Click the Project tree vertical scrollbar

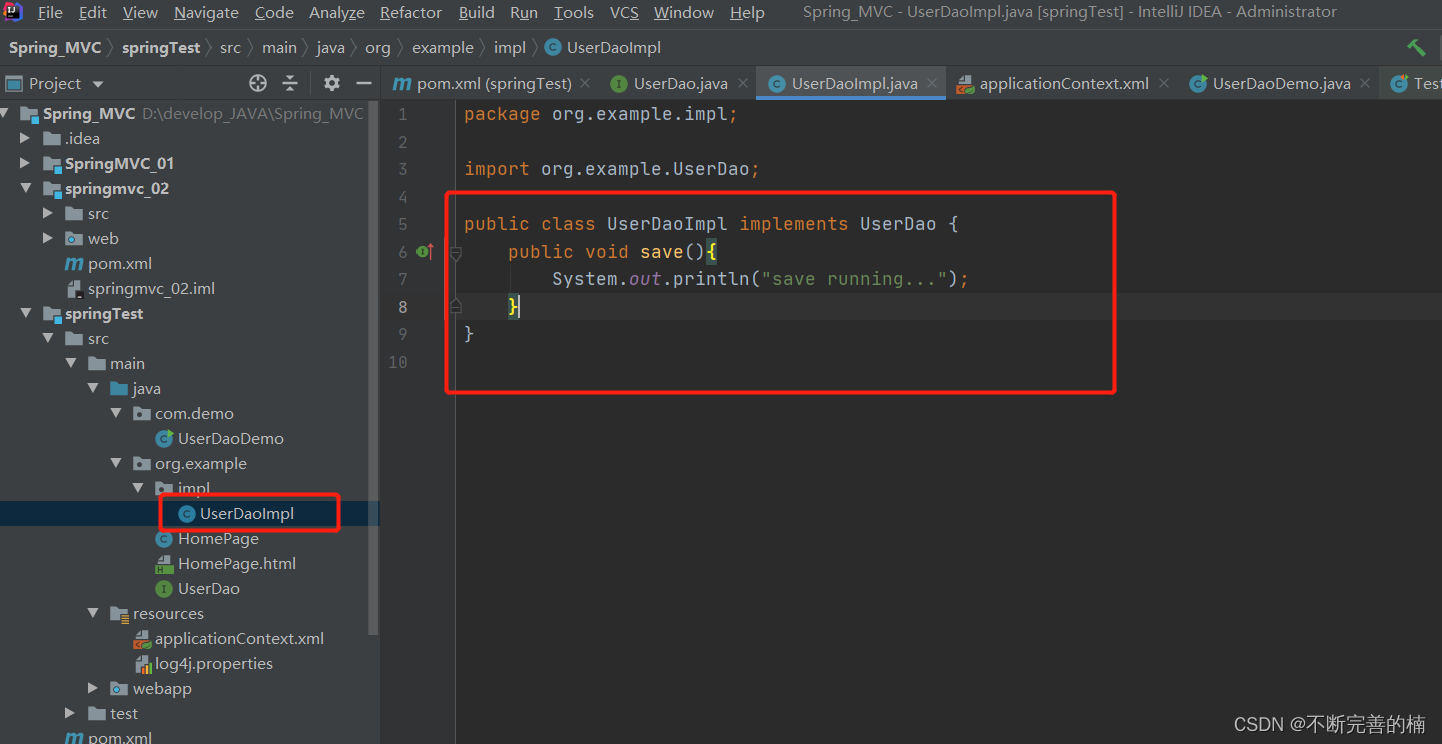[x=374, y=368]
